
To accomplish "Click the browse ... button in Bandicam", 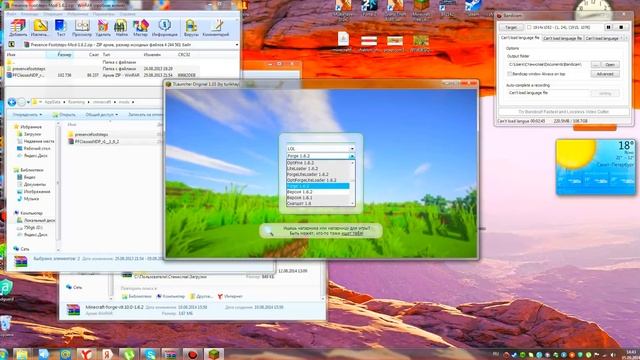I will [596, 64].
